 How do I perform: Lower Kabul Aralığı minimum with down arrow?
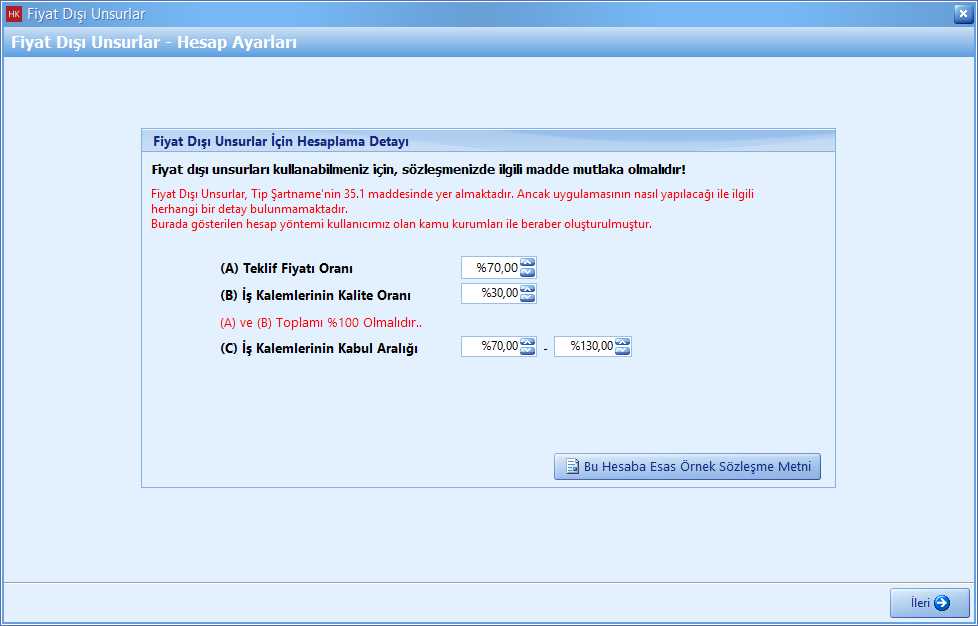point(528,351)
